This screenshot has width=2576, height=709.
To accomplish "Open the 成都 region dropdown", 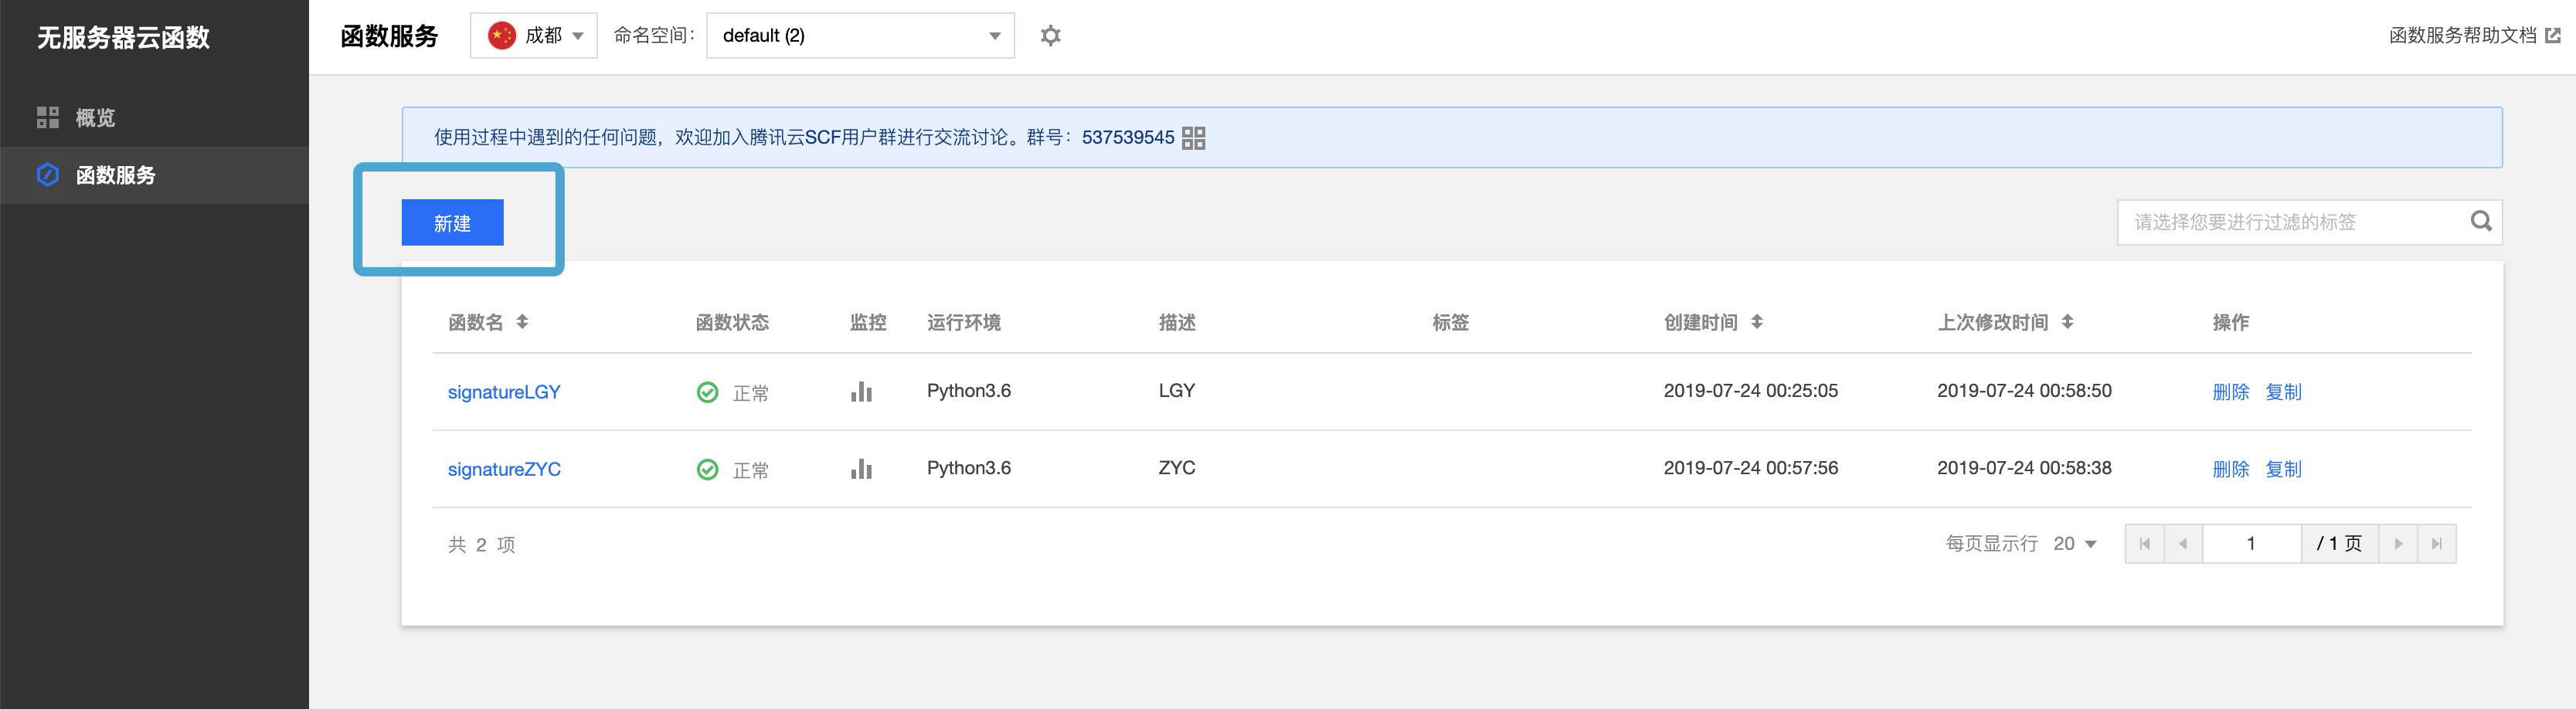I will (x=534, y=36).
